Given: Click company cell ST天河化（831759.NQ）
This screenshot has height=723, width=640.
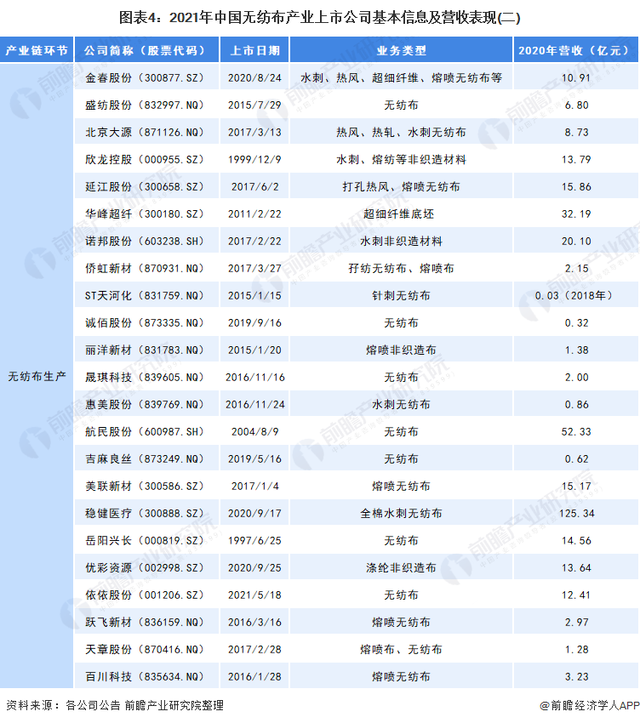Looking at the screenshot, I should (x=145, y=296).
